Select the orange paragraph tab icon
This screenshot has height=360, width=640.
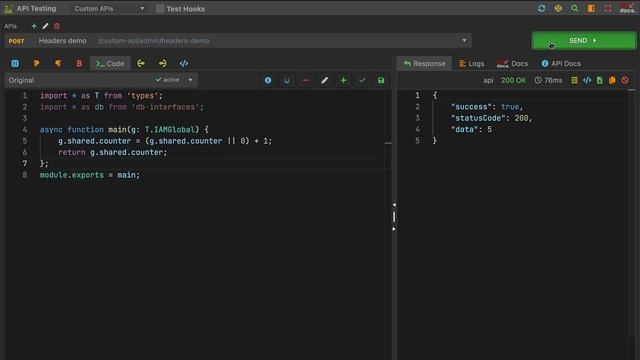click(58, 63)
